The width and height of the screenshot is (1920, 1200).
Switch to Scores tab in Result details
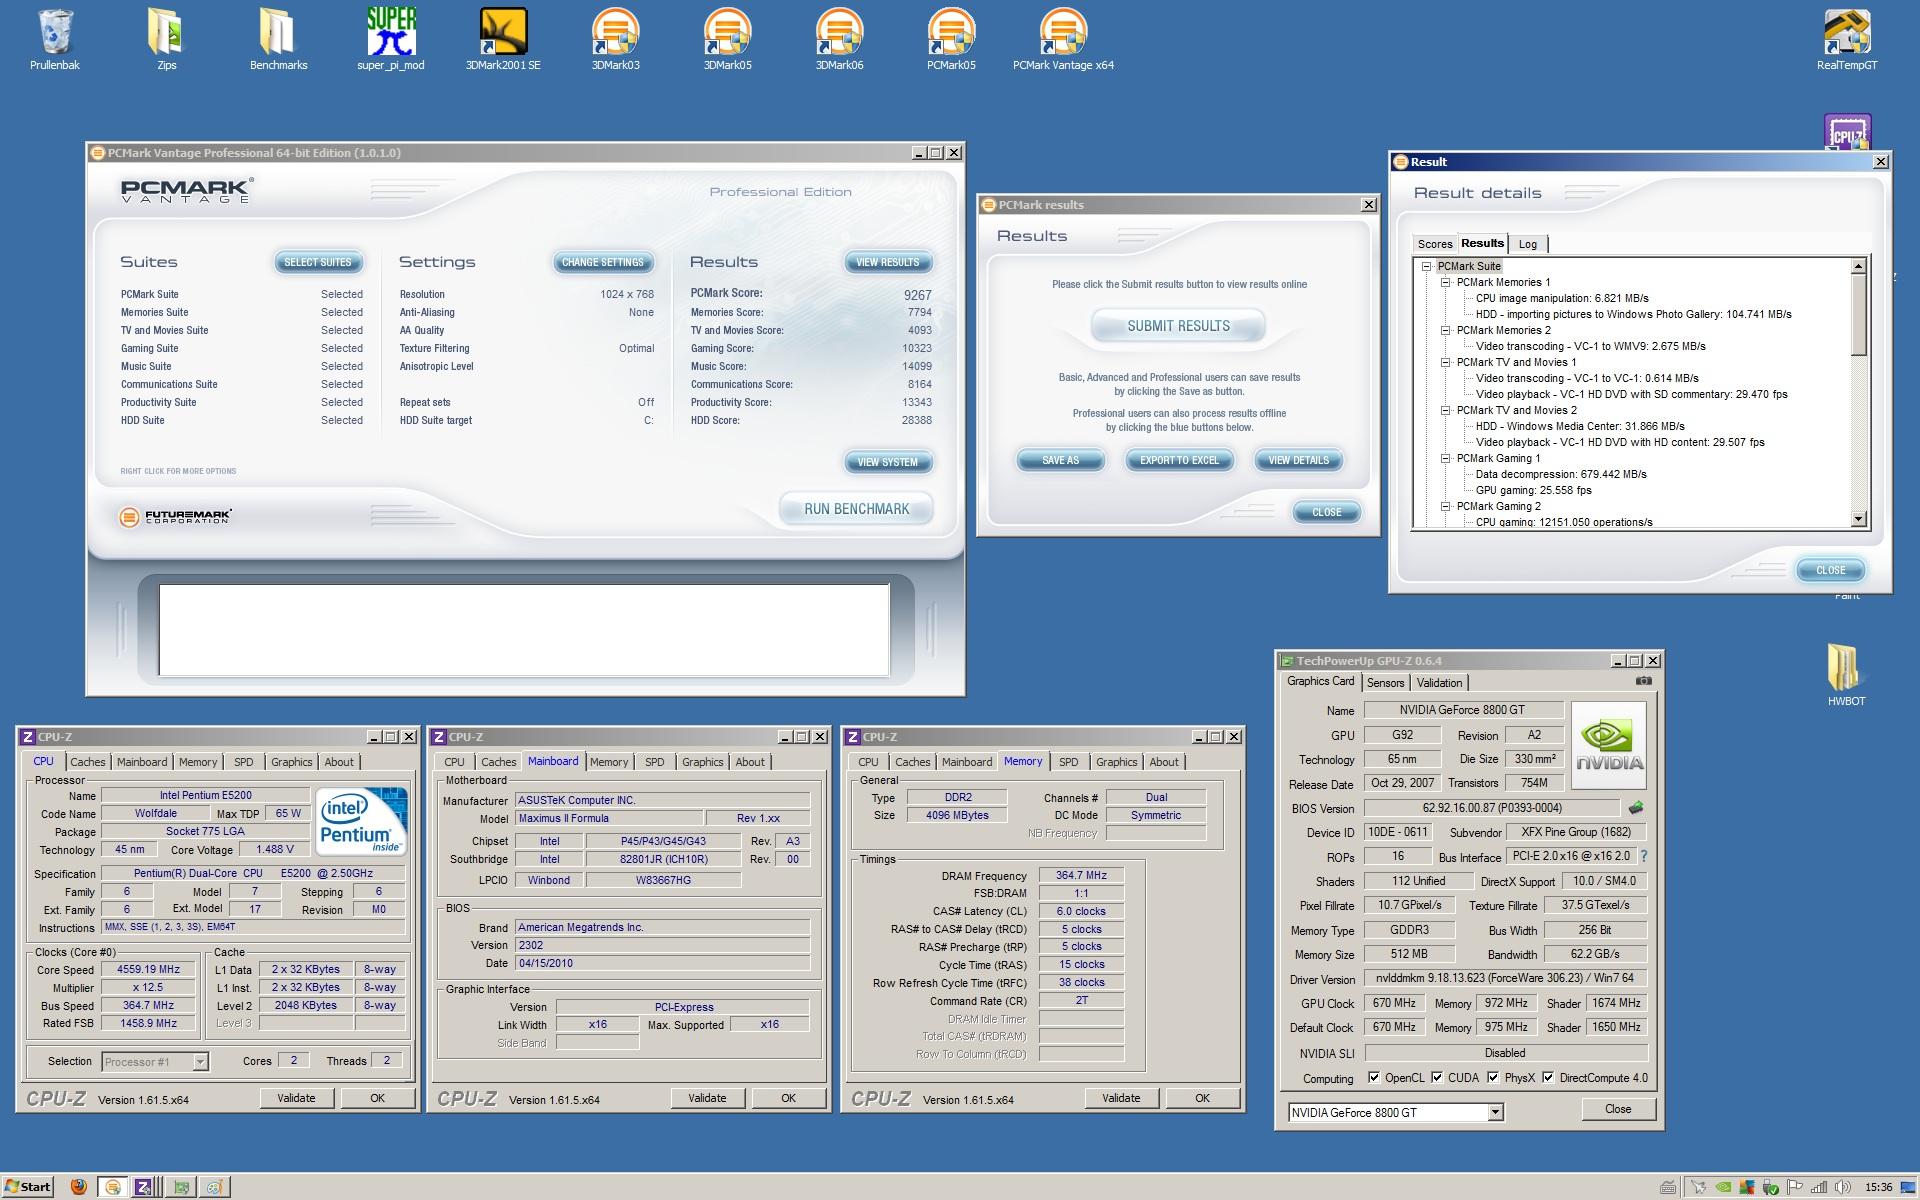coord(1434,244)
